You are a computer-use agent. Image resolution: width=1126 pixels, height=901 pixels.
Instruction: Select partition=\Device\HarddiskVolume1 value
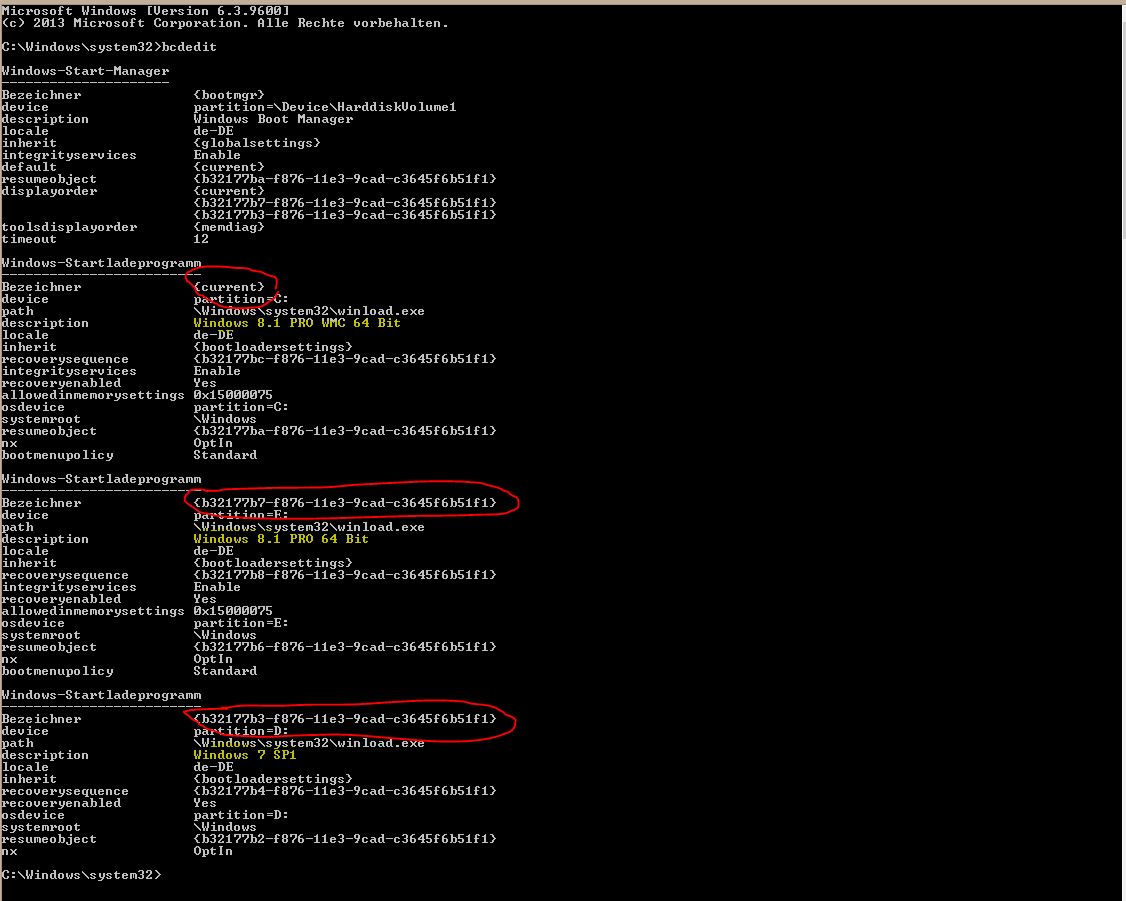[x=325, y=107]
